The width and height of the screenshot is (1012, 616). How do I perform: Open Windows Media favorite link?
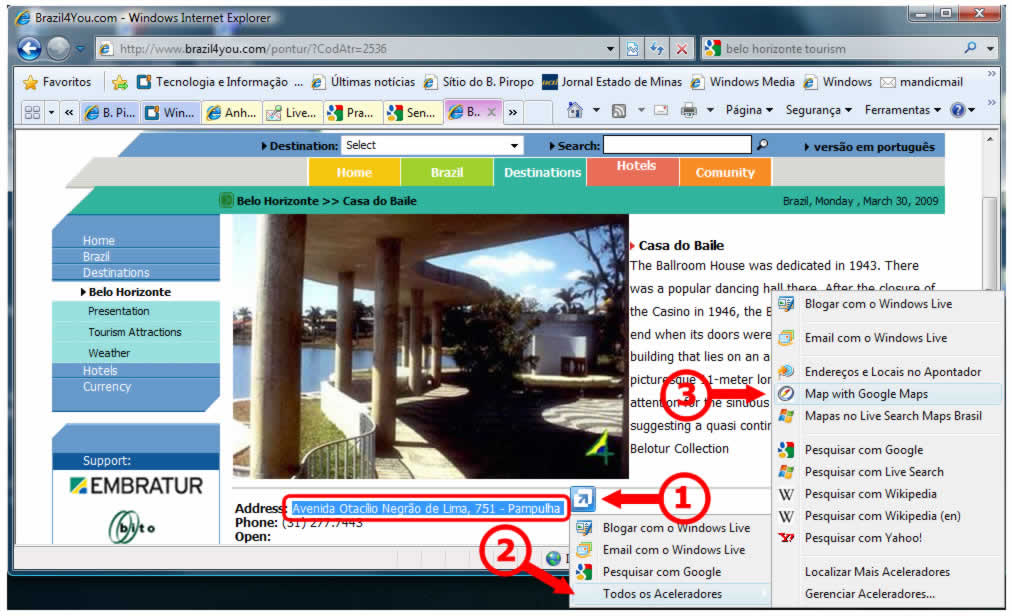[x=742, y=82]
